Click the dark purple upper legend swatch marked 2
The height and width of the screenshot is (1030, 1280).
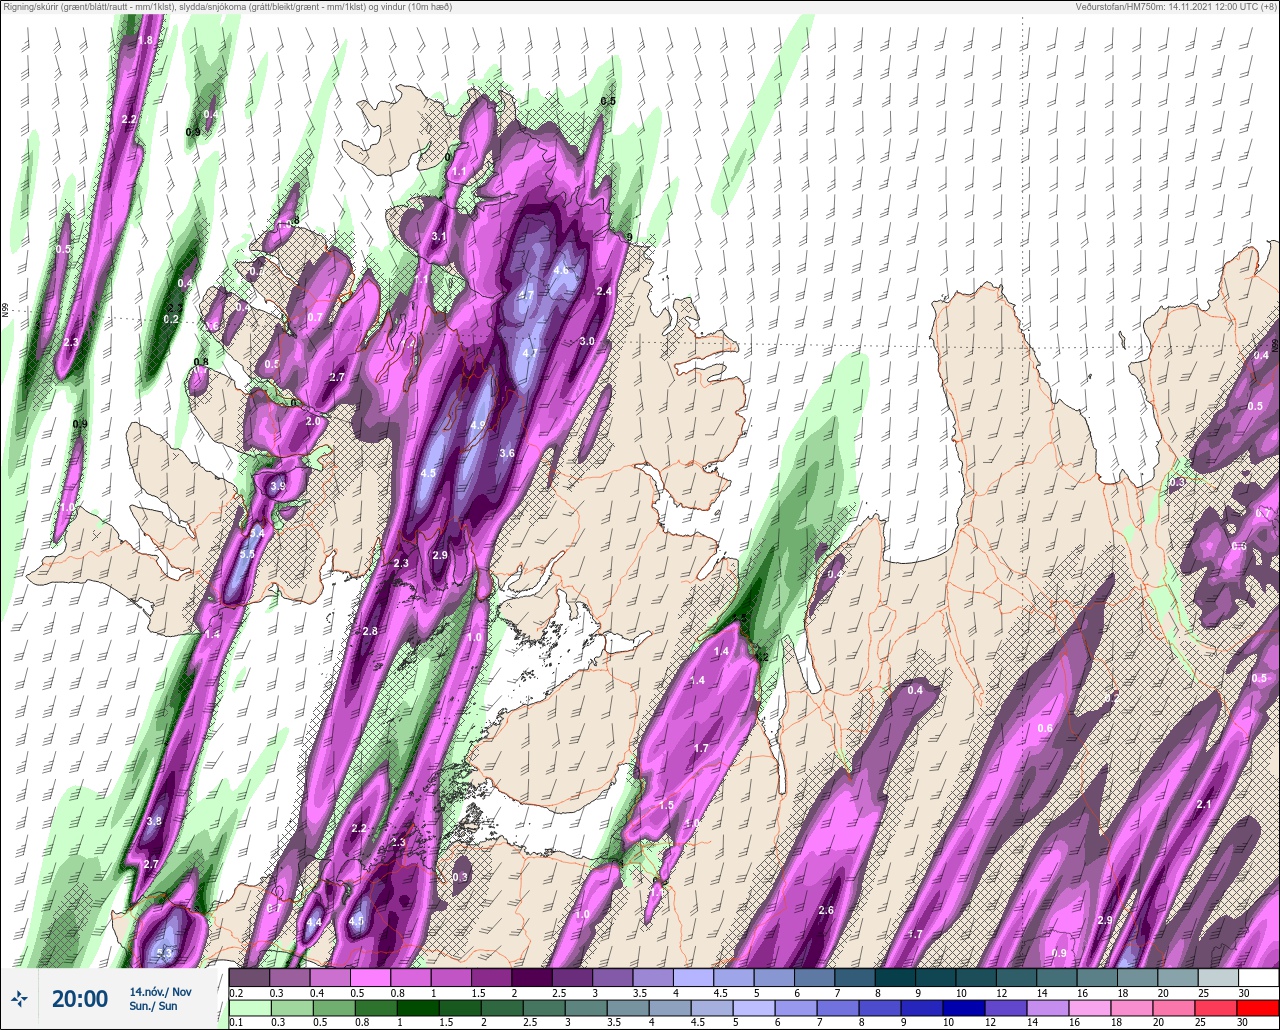532,977
